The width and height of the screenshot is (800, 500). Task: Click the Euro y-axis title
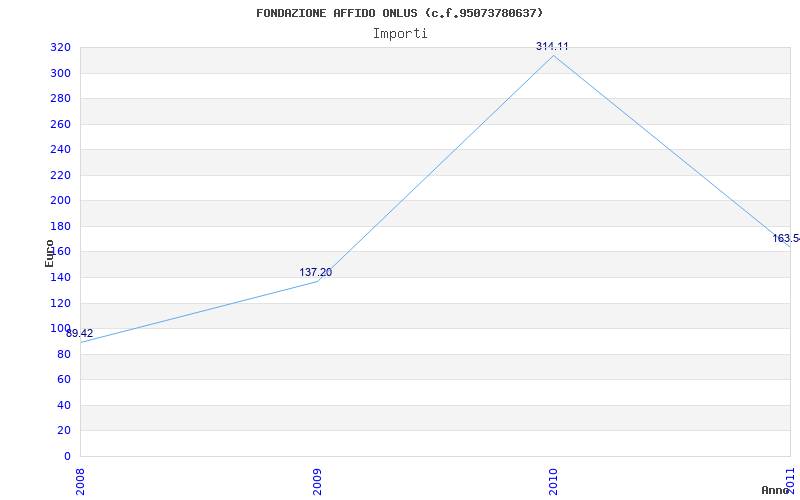pos(49,253)
